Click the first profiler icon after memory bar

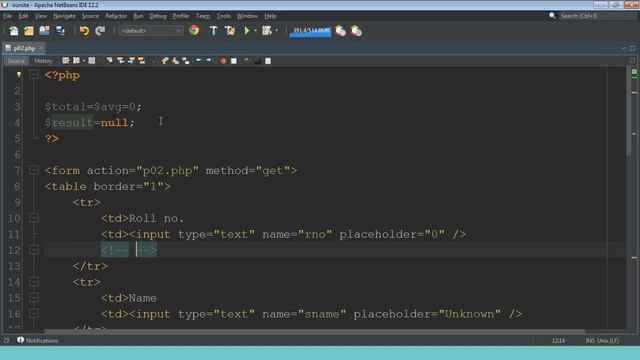tap(340, 31)
